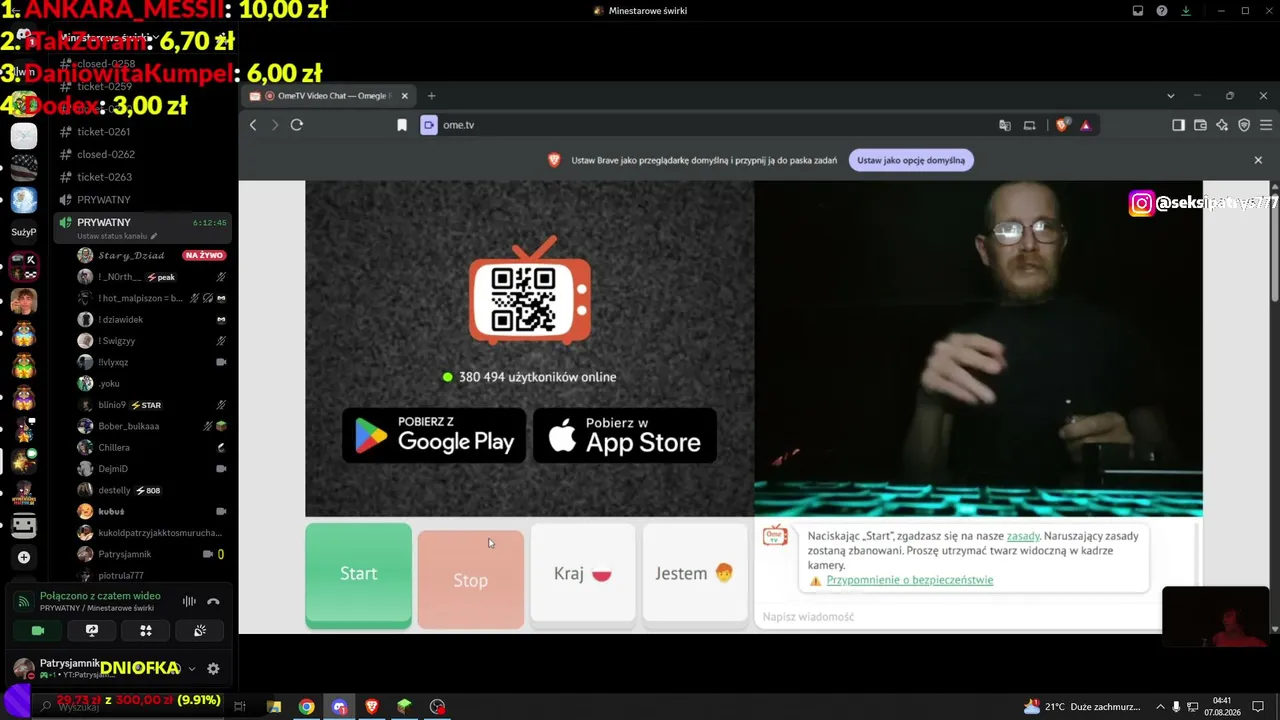Viewport: 1280px width, 720px height.
Task: Toggle Brave sidebar panel
Action: pos(1178,125)
